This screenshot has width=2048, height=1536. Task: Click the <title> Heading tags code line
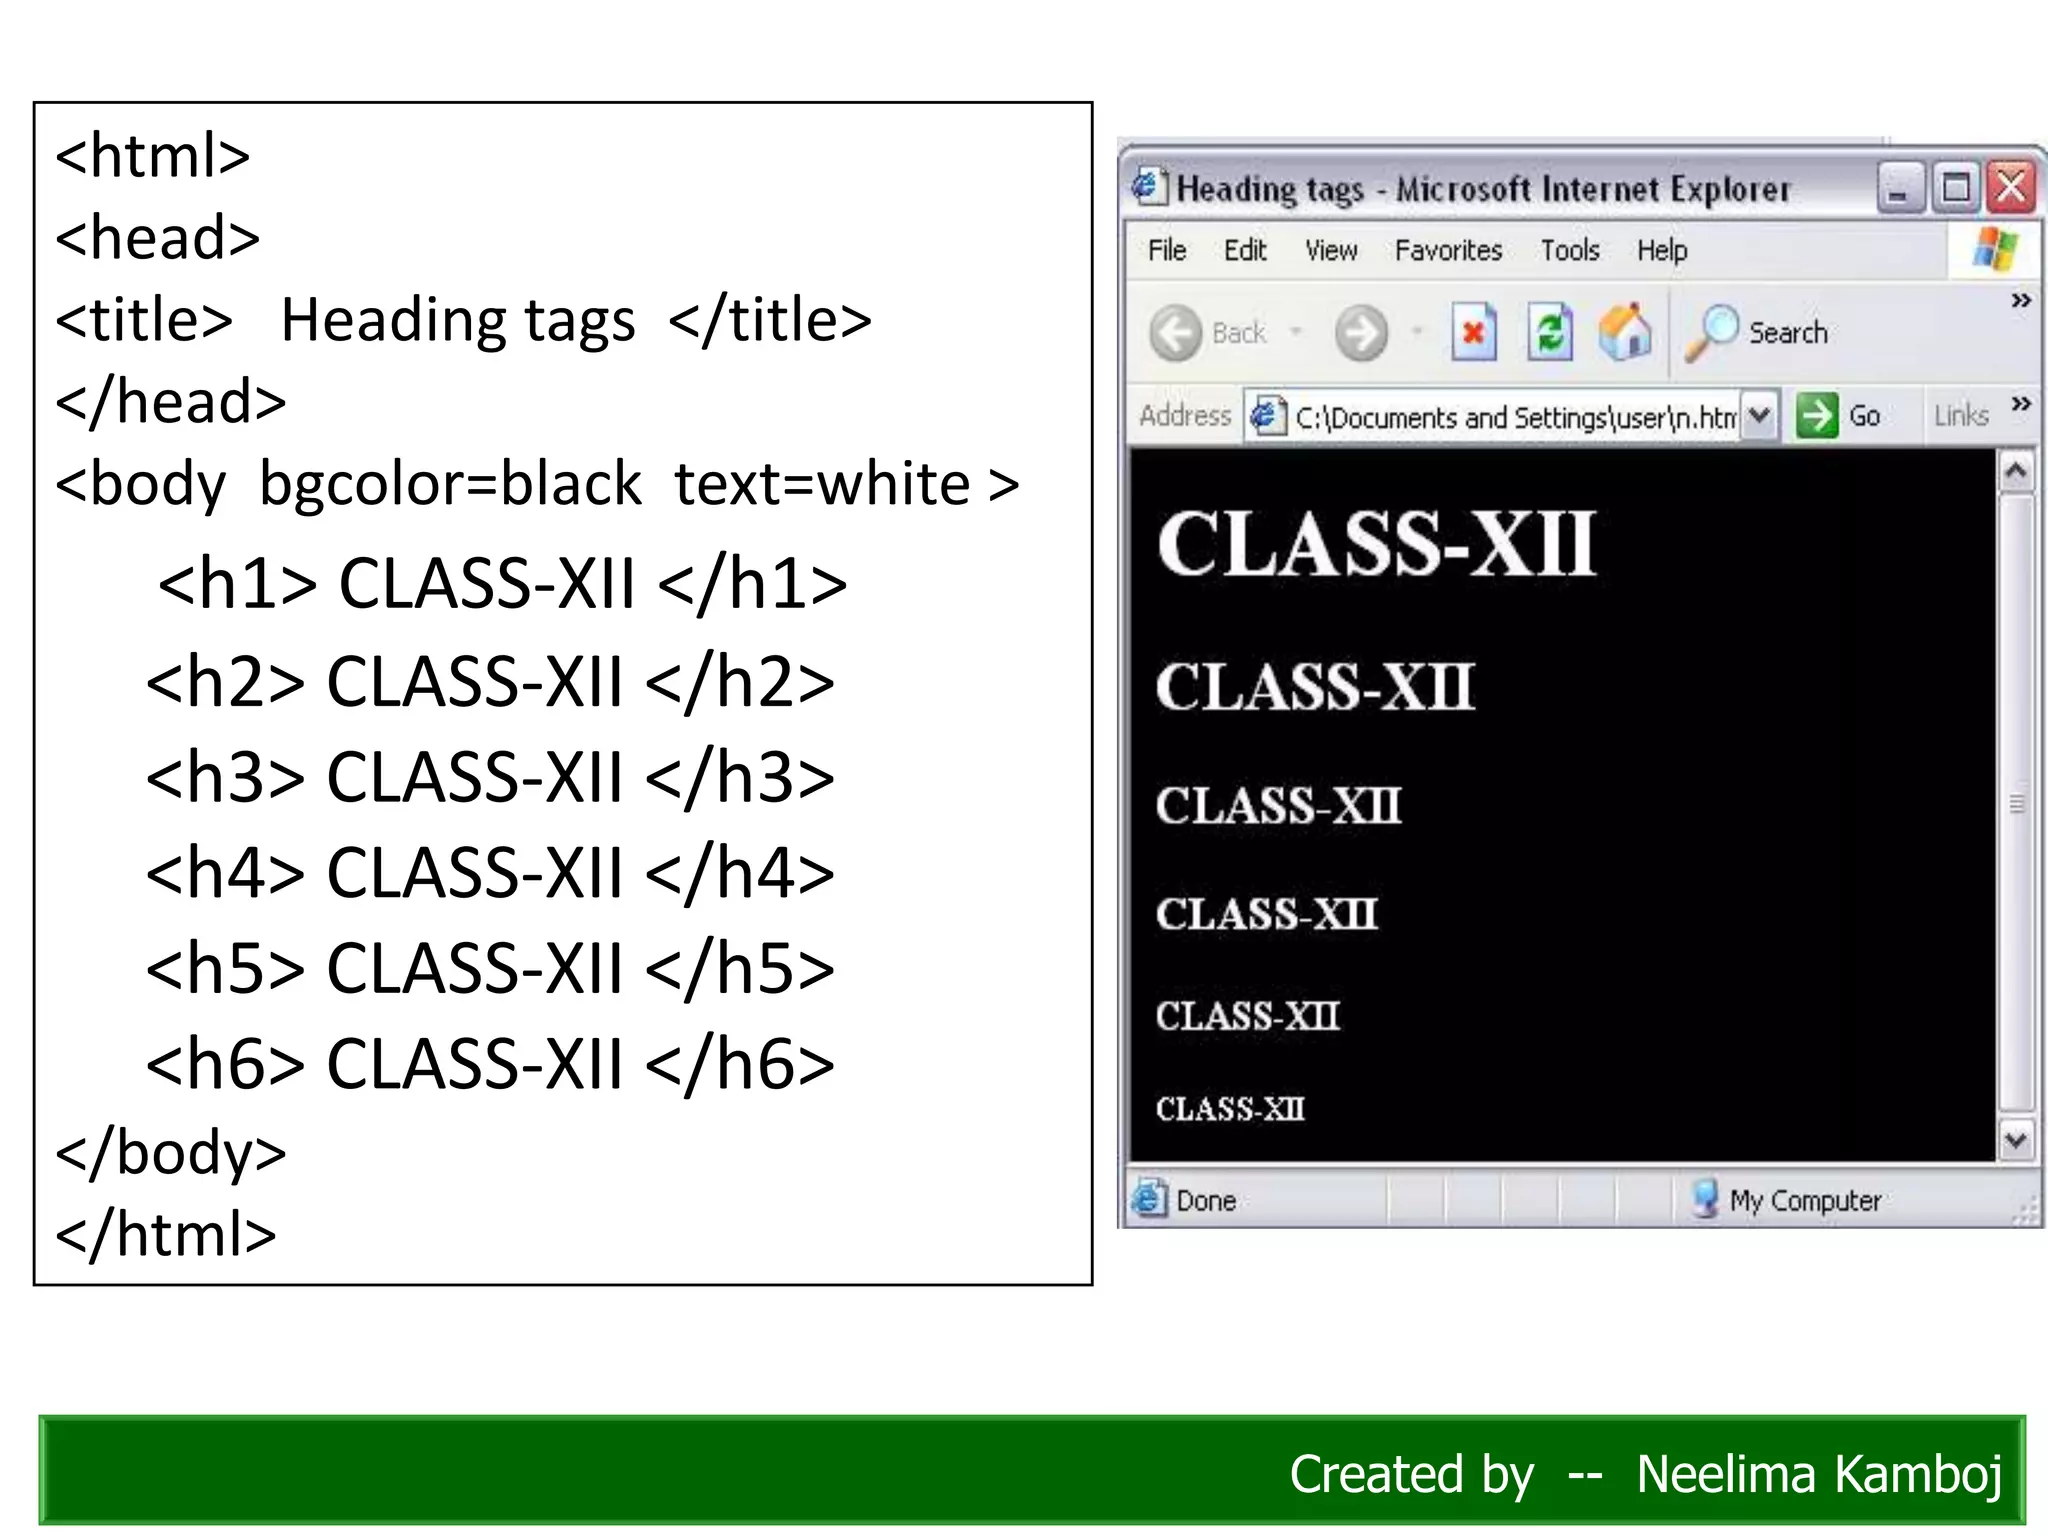pos(463,321)
